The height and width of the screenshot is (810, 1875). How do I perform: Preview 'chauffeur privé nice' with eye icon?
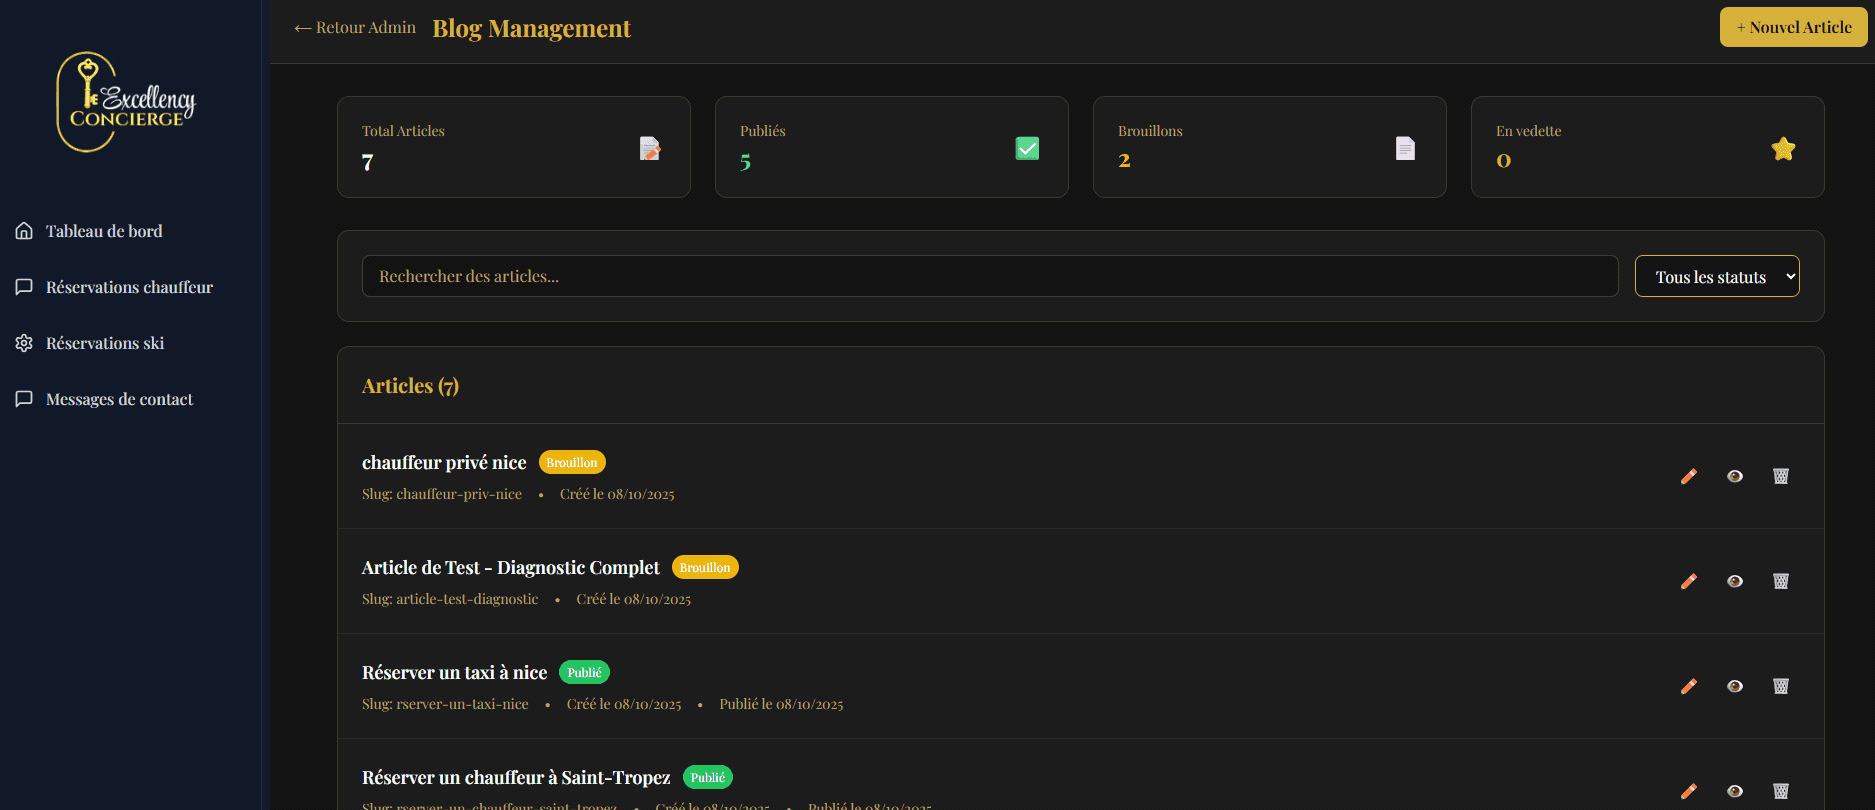point(1735,476)
